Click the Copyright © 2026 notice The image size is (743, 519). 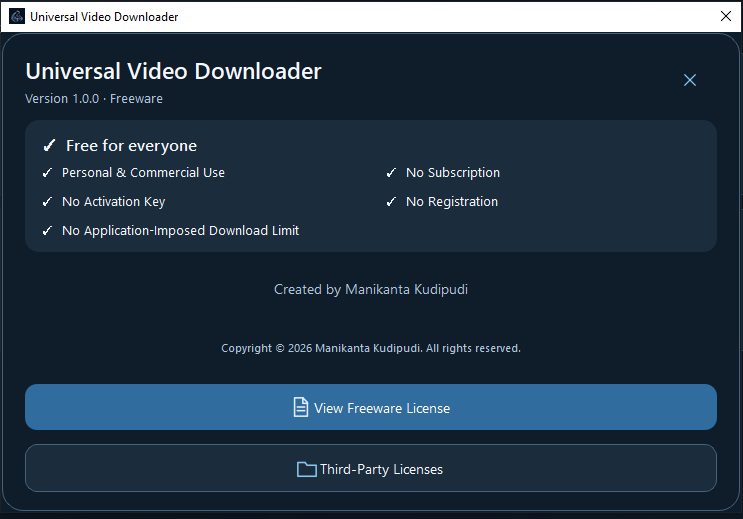coord(371,348)
